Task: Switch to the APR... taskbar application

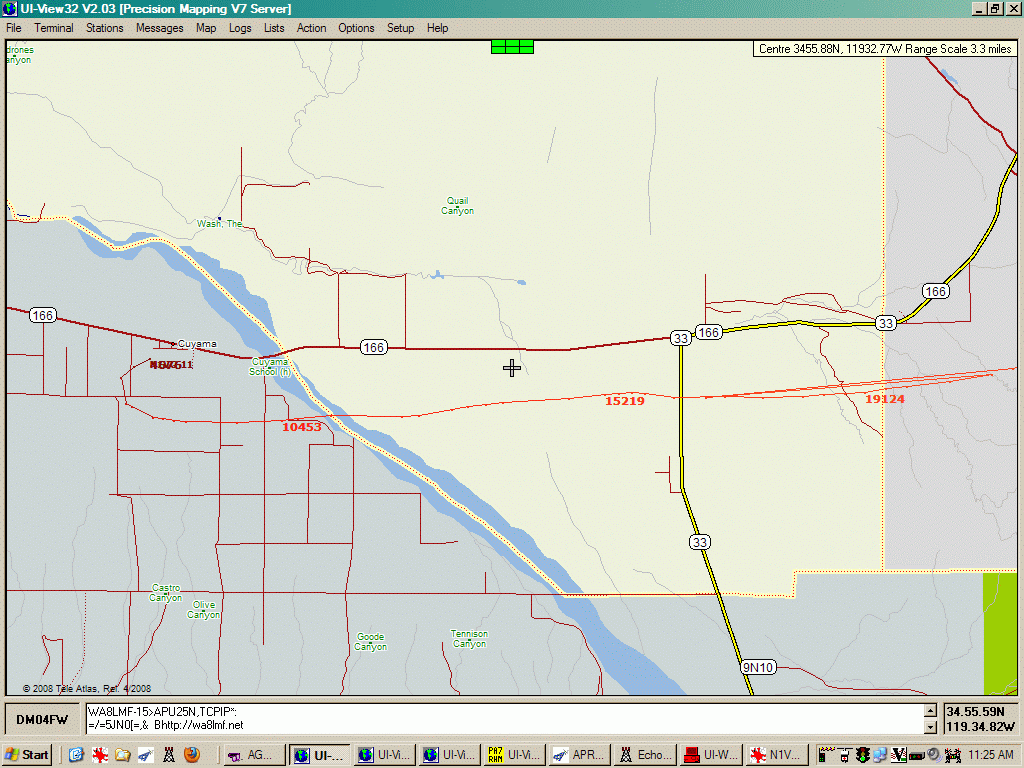Action: pyautogui.click(x=578, y=755)
